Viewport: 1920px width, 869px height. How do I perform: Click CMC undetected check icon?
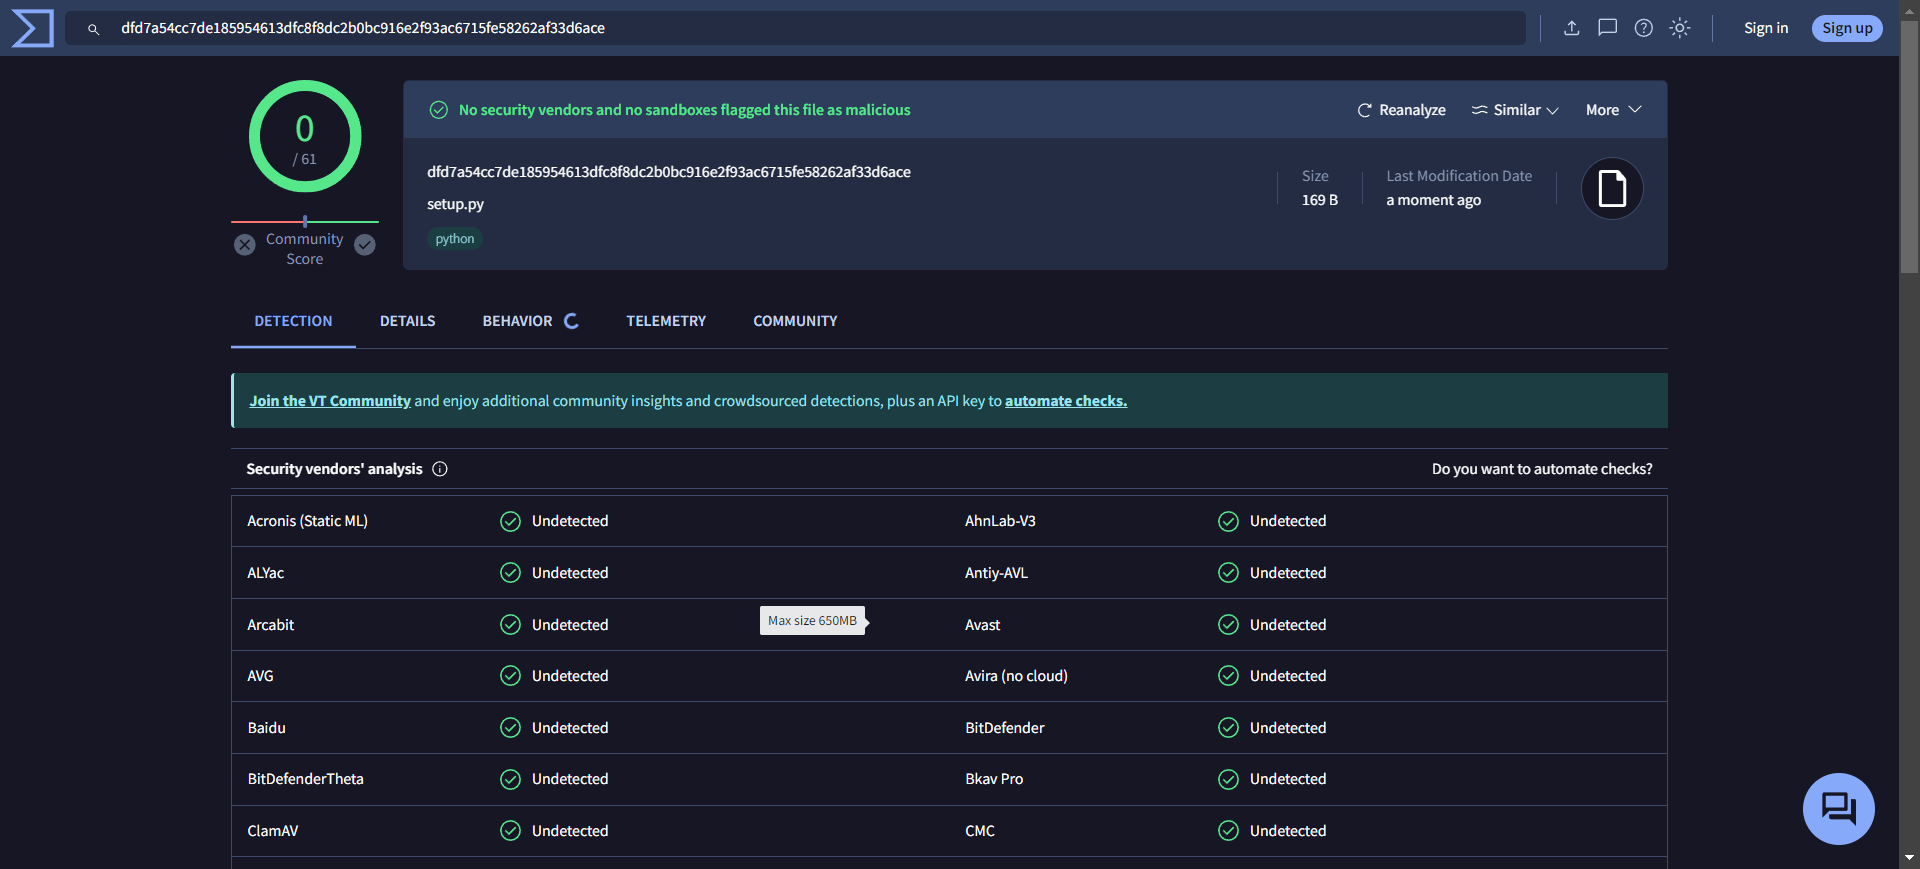(x=1229, y=831)
